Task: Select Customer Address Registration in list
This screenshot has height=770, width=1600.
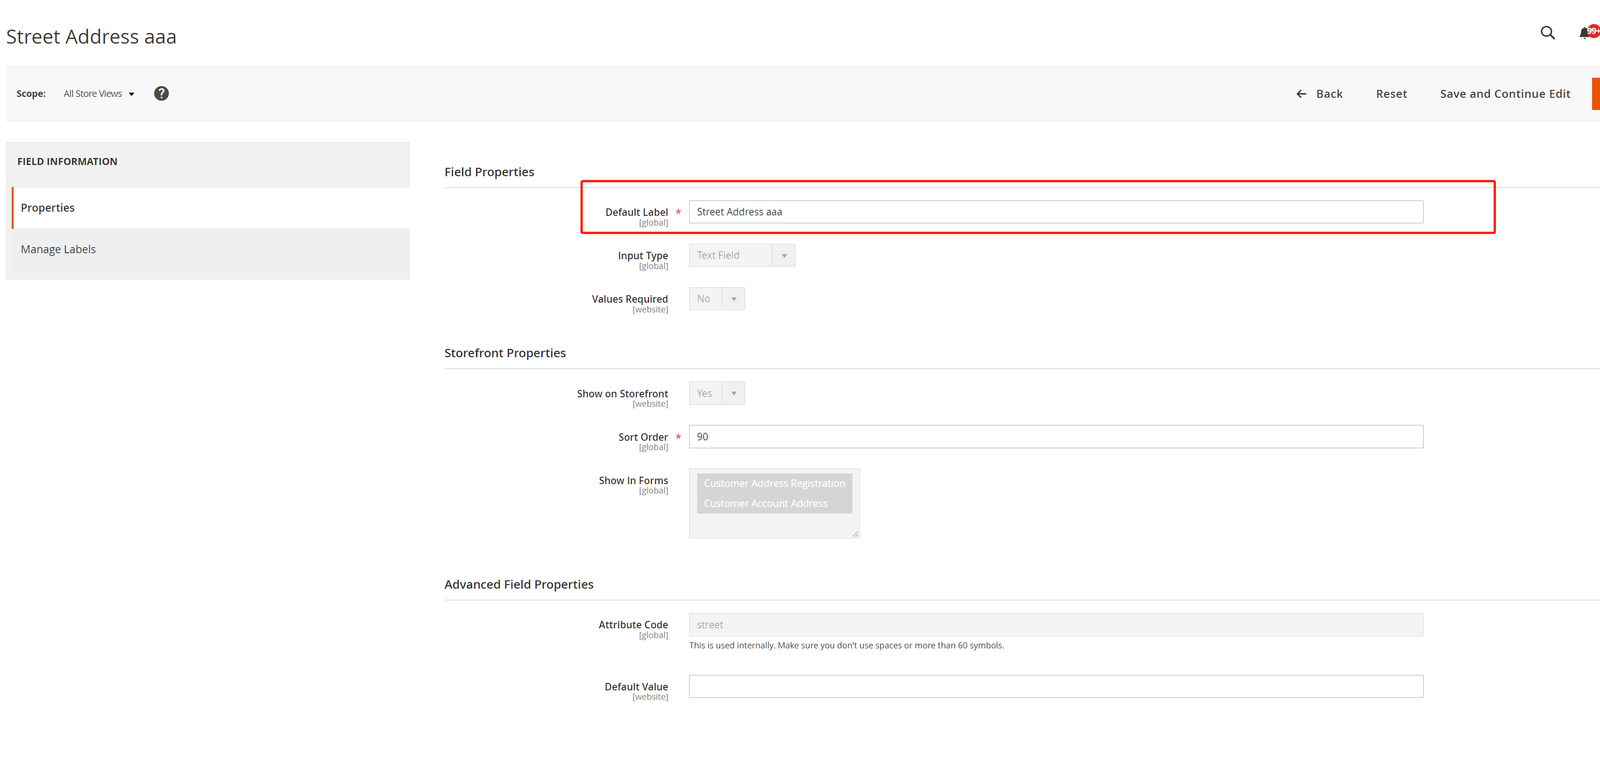Action: pos(774,483)
